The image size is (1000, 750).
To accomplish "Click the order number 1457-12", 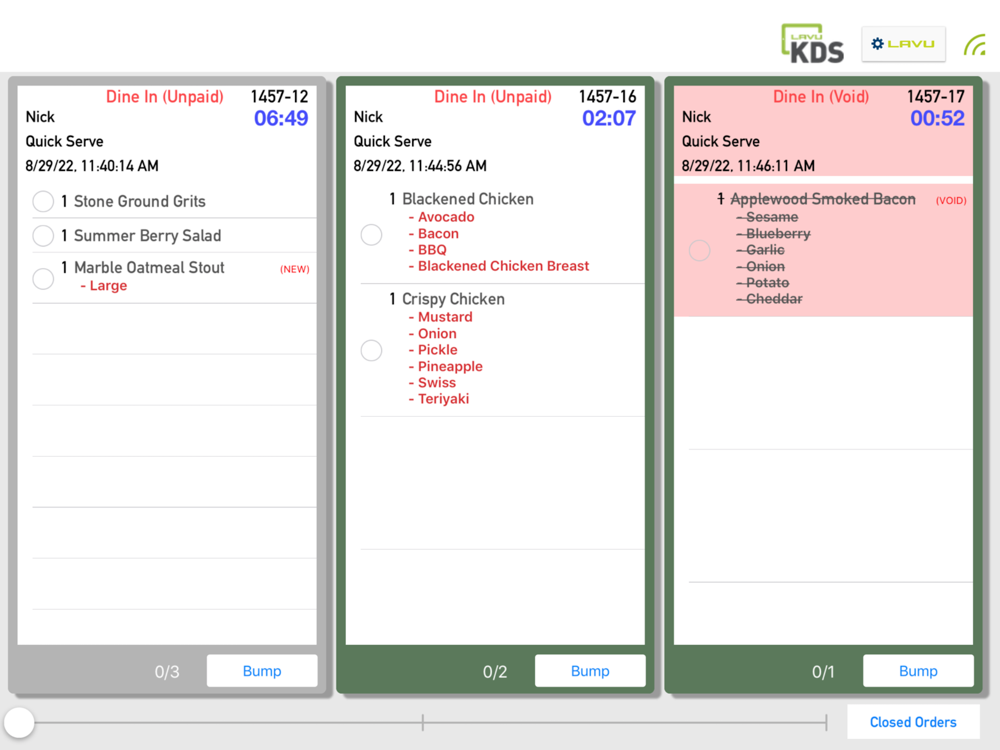I will pyautogui.click(x=279, y=96).
